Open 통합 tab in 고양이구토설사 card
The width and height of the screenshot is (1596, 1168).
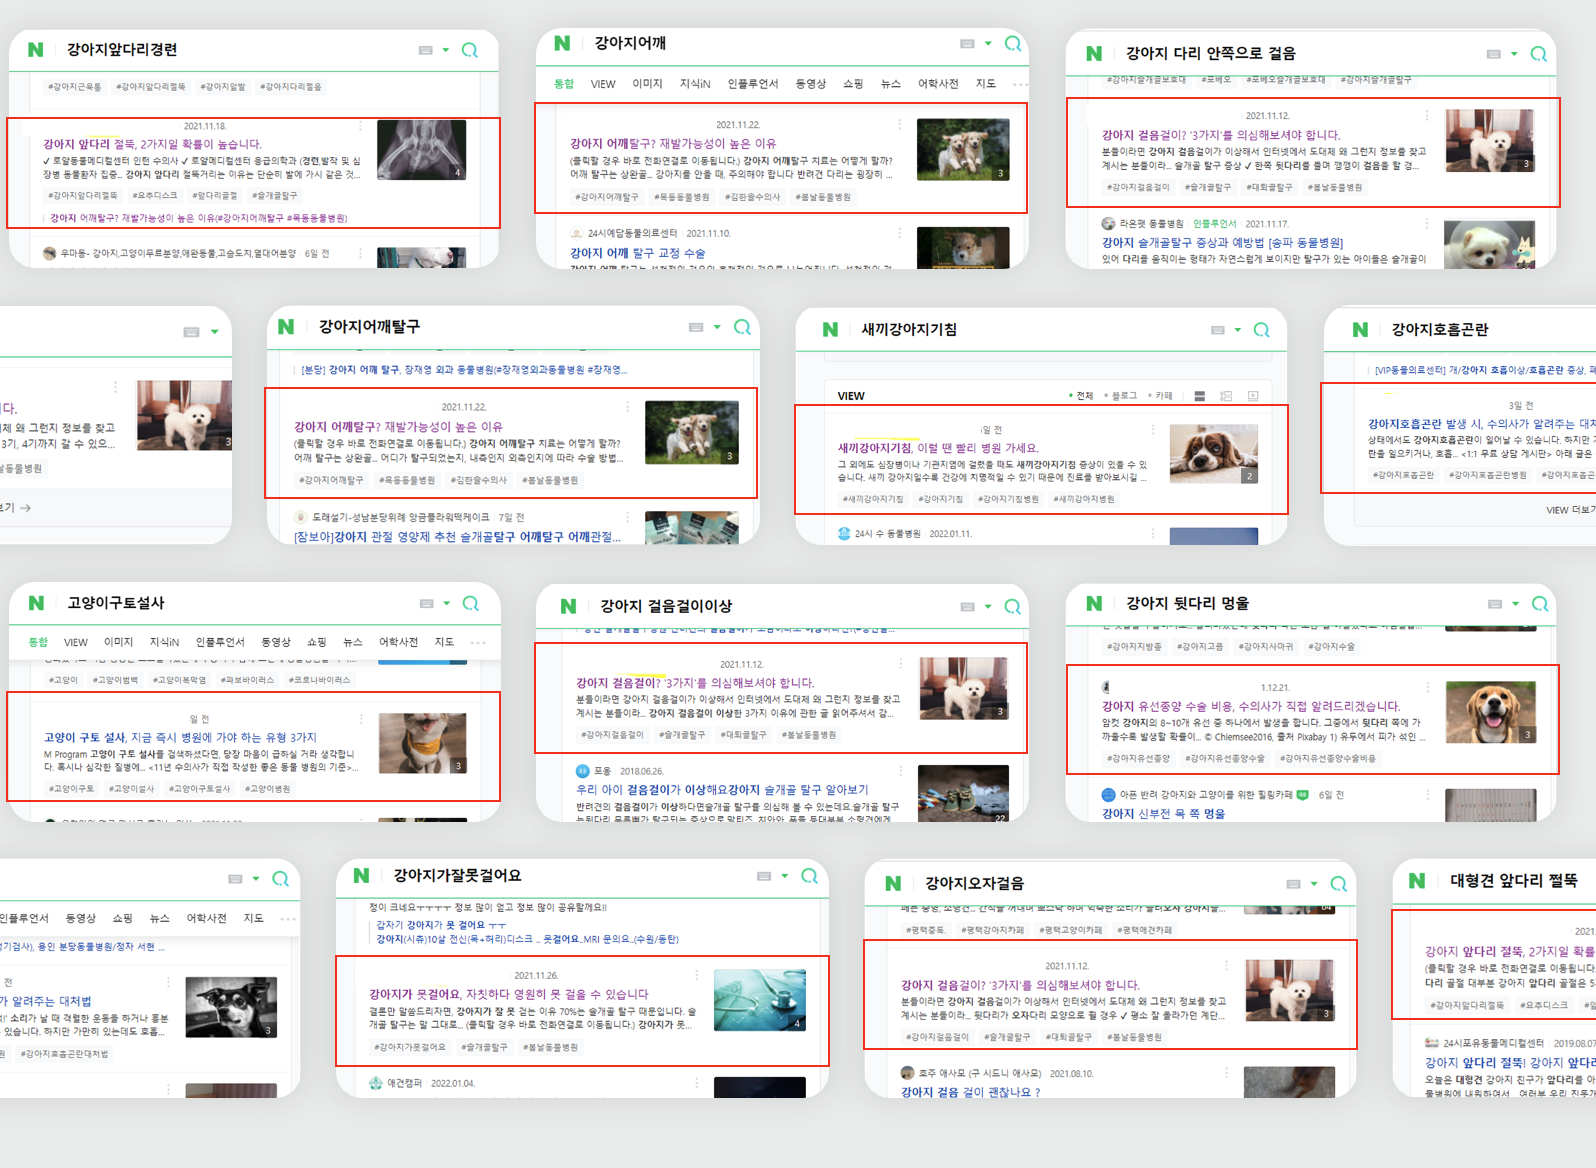[x=38, y=642]
